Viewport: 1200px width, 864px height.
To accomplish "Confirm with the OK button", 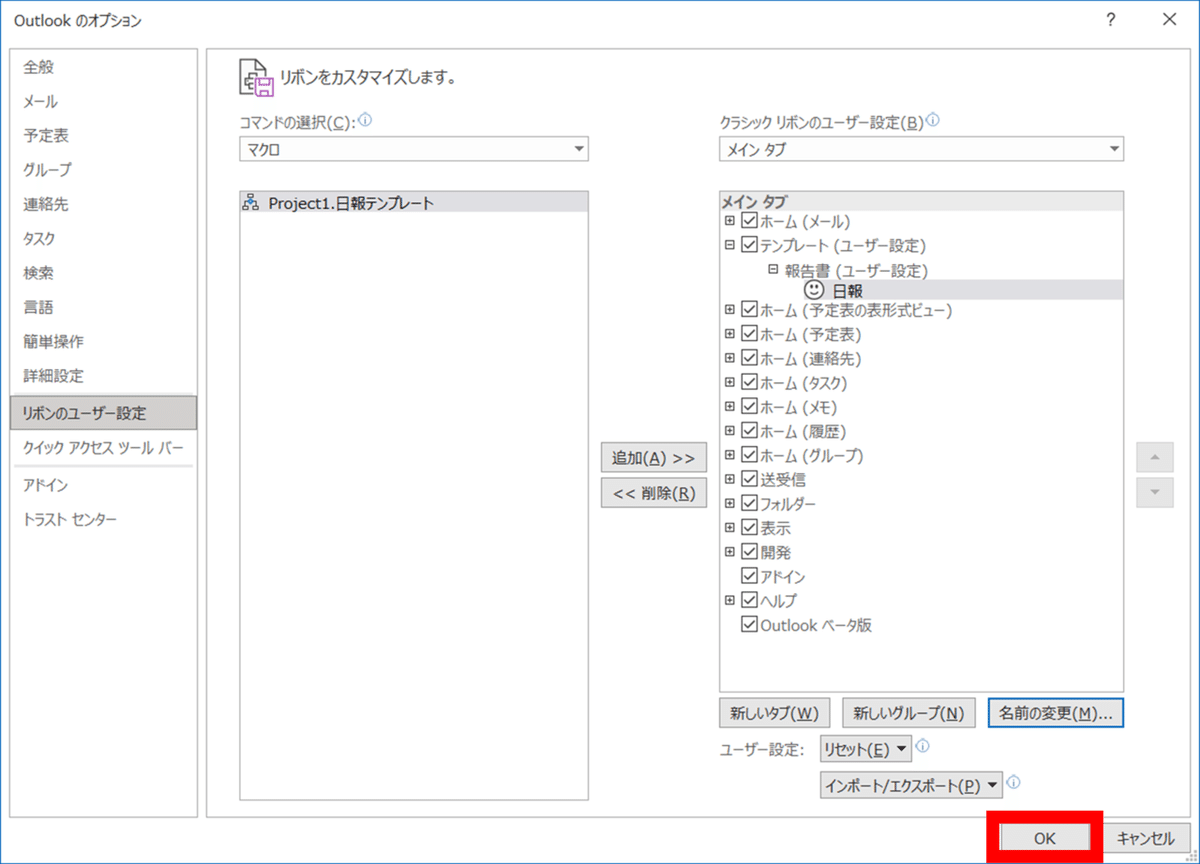I will 1045,839.
